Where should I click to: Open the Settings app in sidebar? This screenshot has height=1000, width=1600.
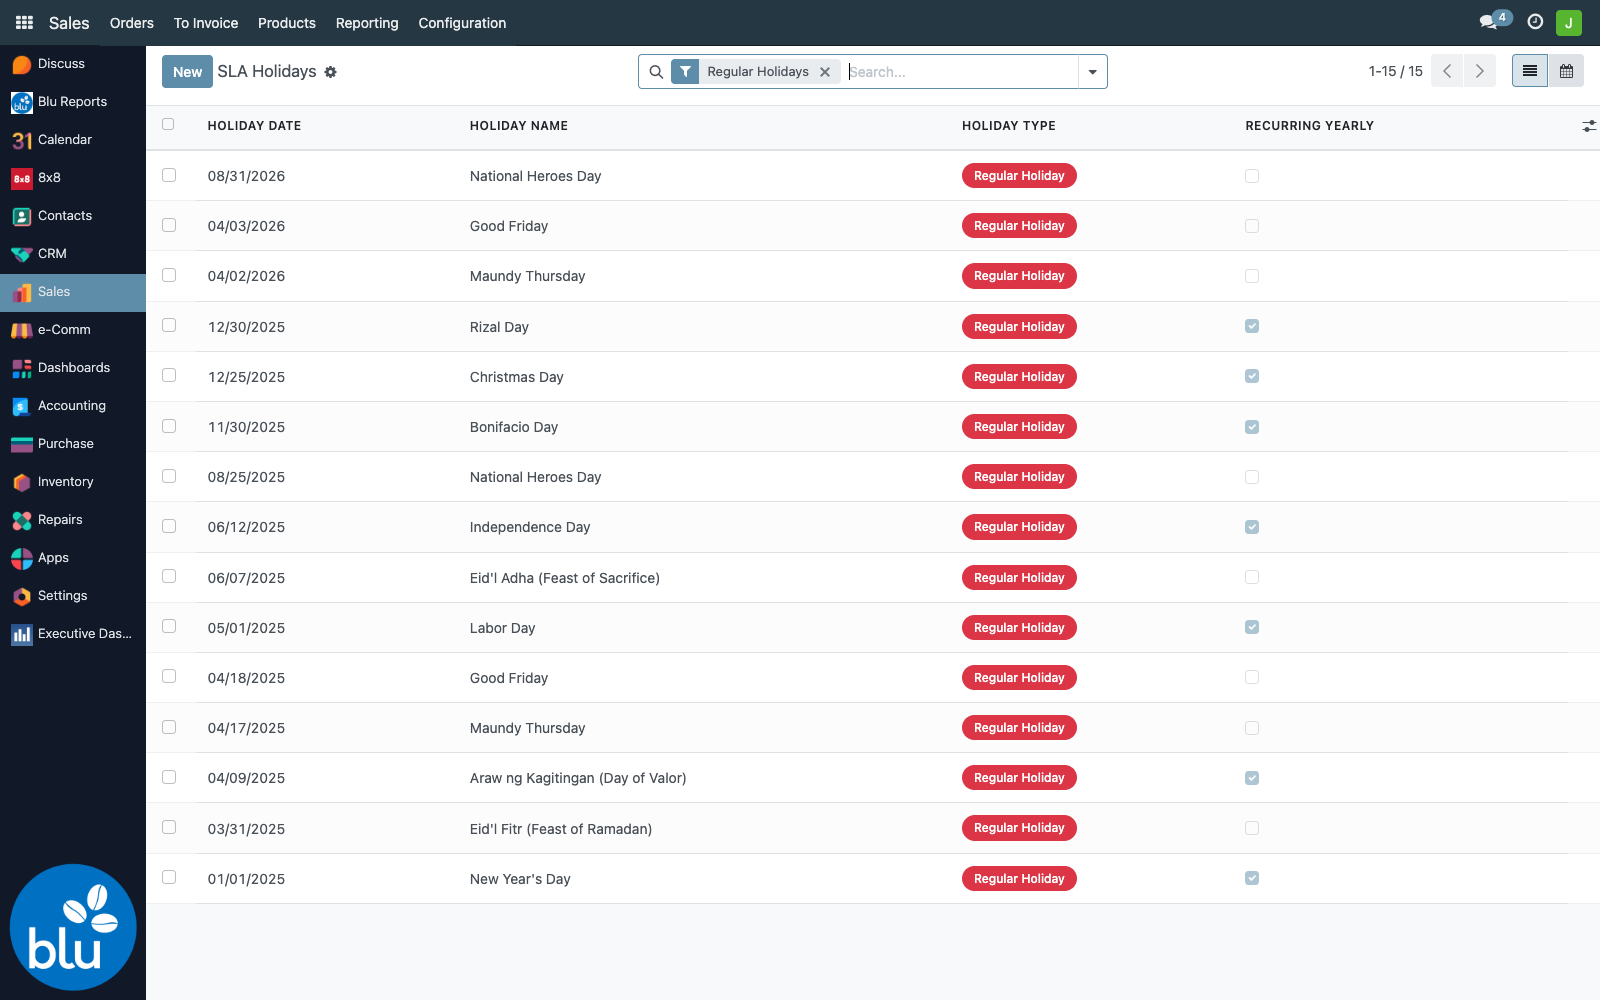click(73, 595)
